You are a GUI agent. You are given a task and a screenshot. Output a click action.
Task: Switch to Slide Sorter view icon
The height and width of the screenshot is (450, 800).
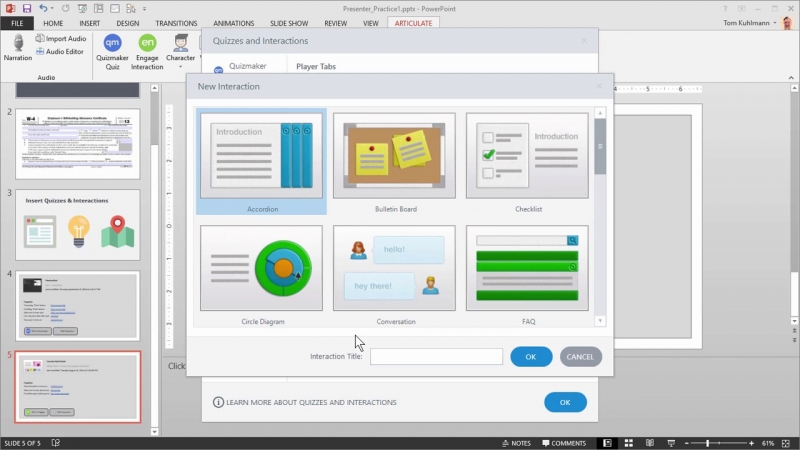(629, 443)
